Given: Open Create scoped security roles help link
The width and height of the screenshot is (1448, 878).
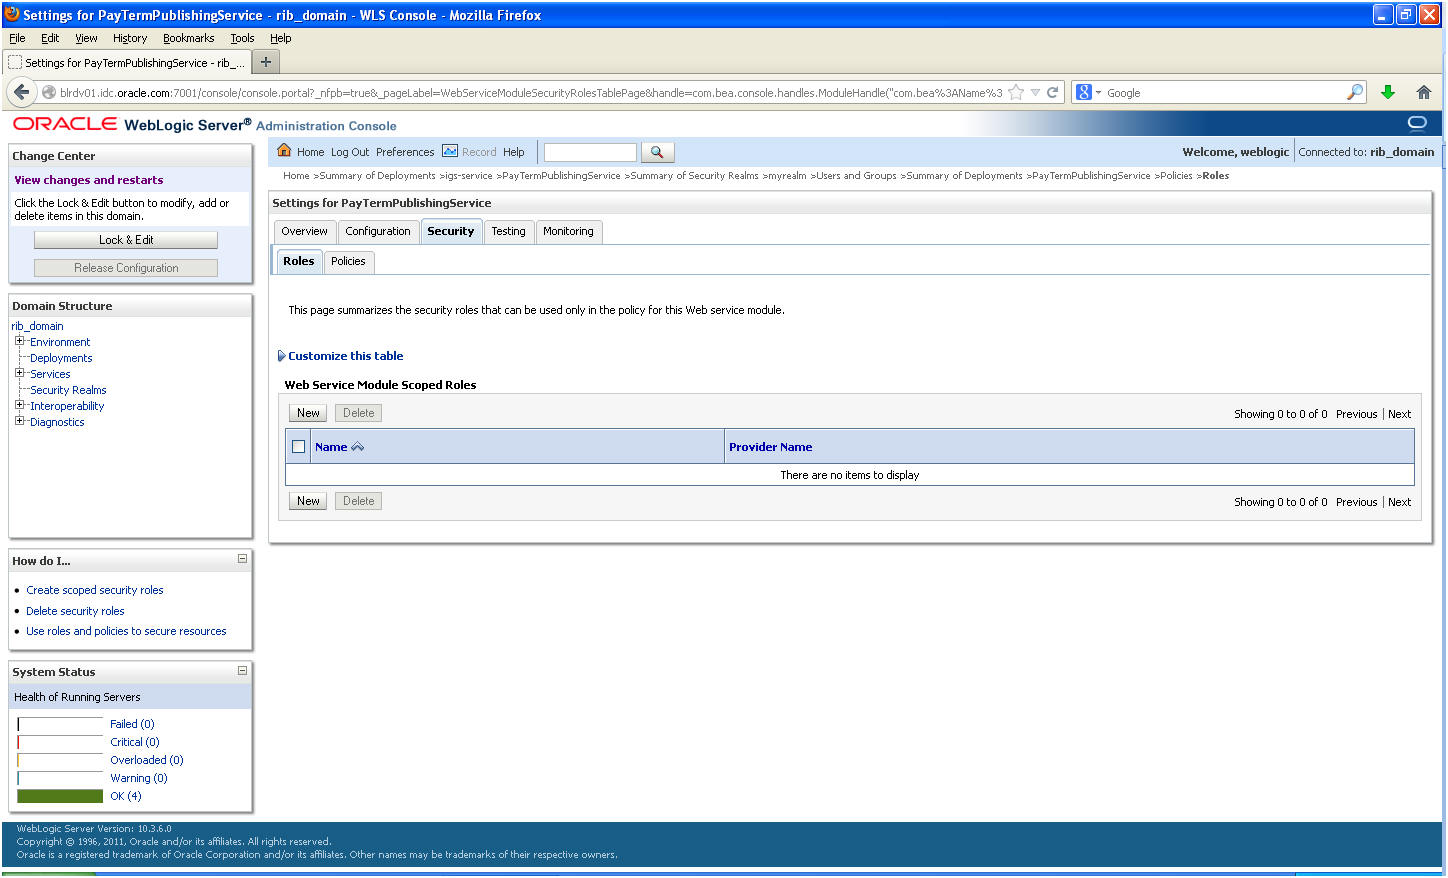Looking at the screenshot, I should coord(95,590).
